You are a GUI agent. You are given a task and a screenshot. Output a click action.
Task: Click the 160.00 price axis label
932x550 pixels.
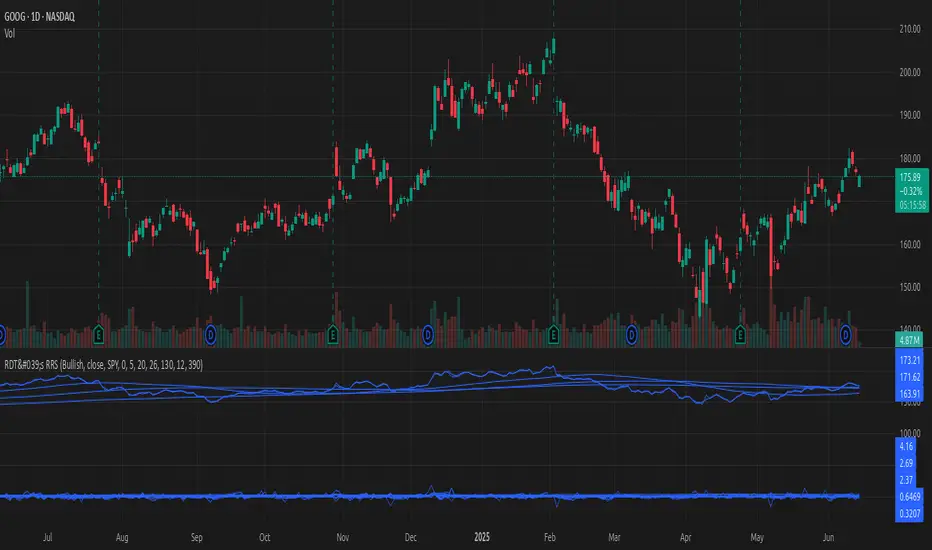point(909,244)
